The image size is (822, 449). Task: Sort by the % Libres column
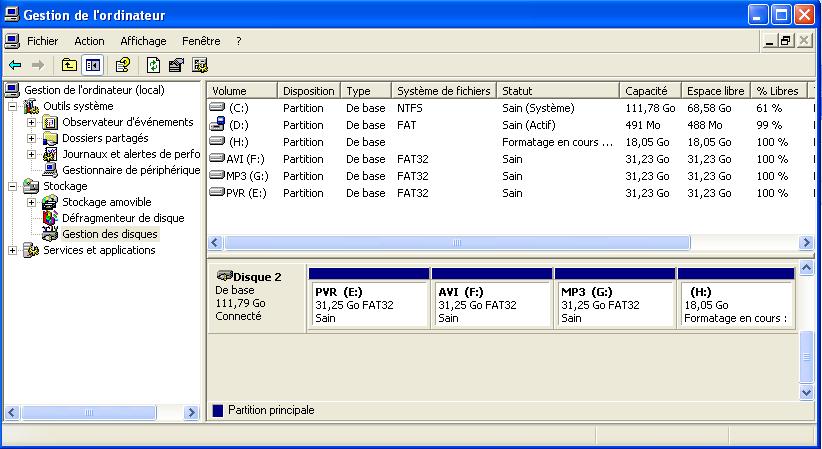coord(780,91)
